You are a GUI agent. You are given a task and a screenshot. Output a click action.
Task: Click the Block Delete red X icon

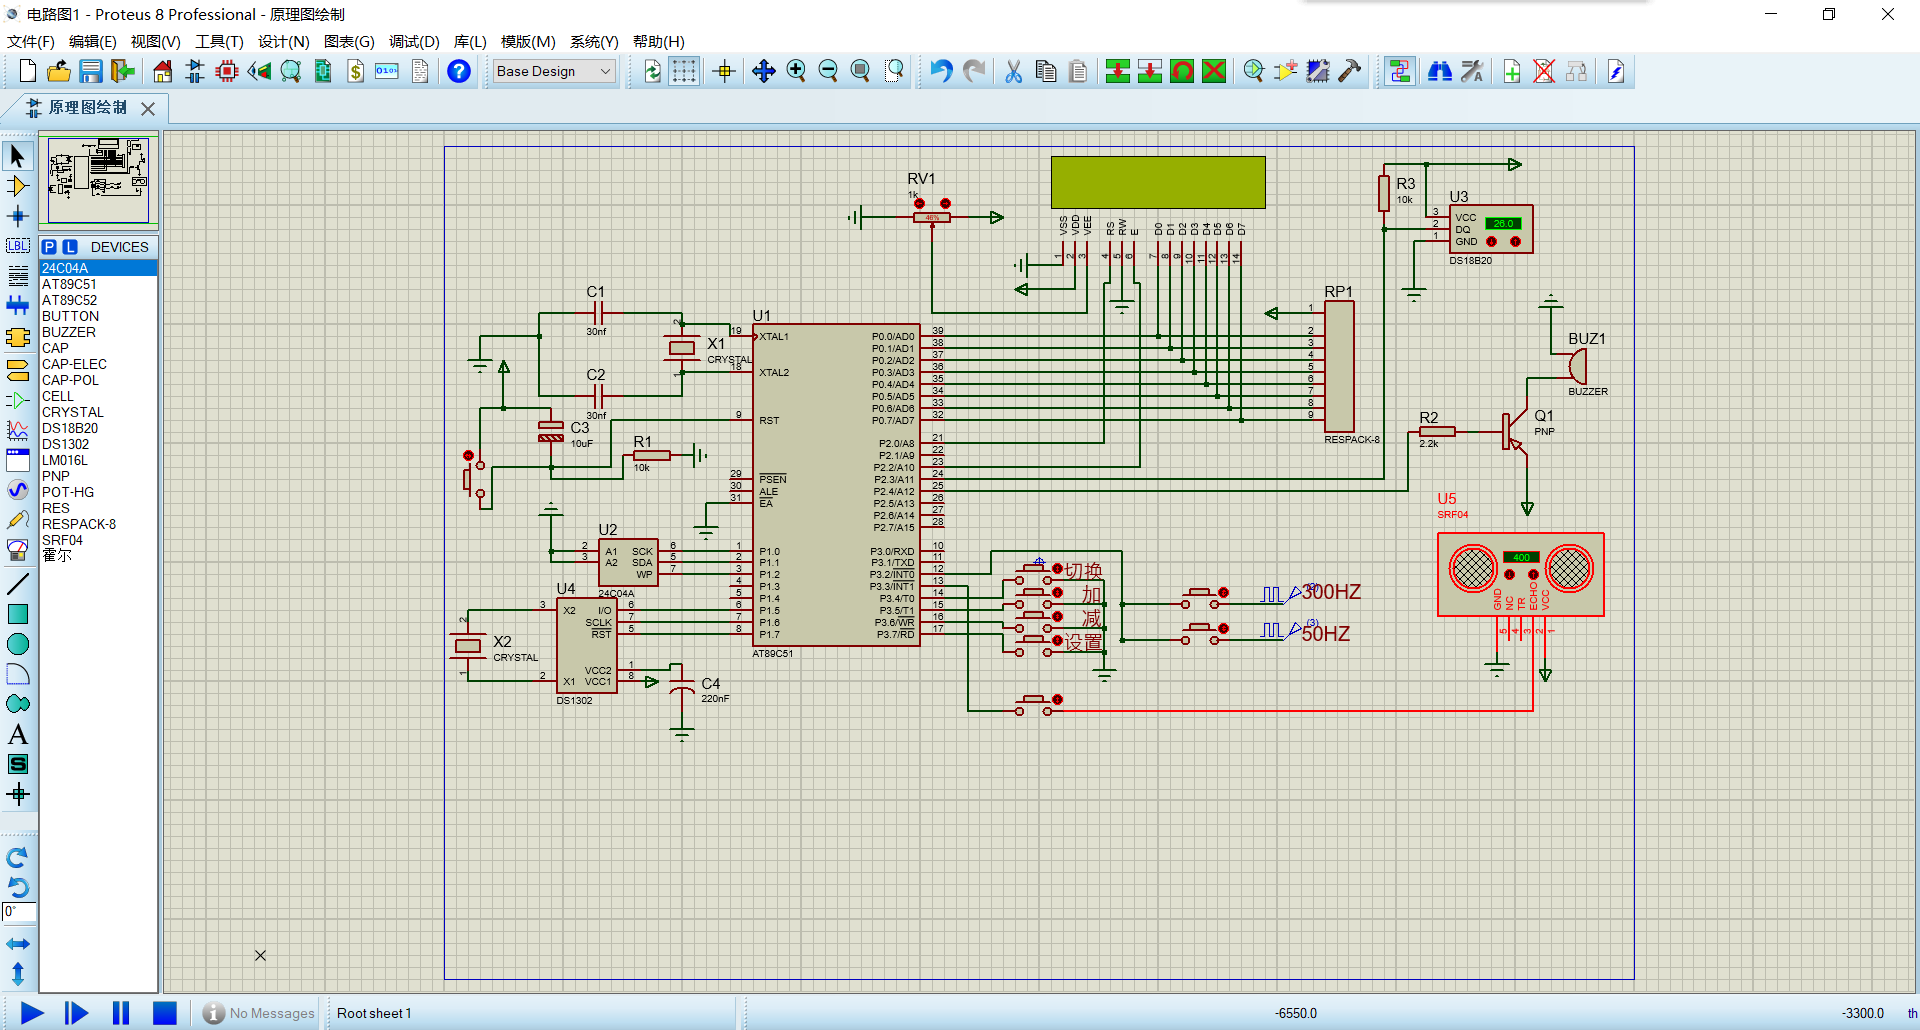1214,71
